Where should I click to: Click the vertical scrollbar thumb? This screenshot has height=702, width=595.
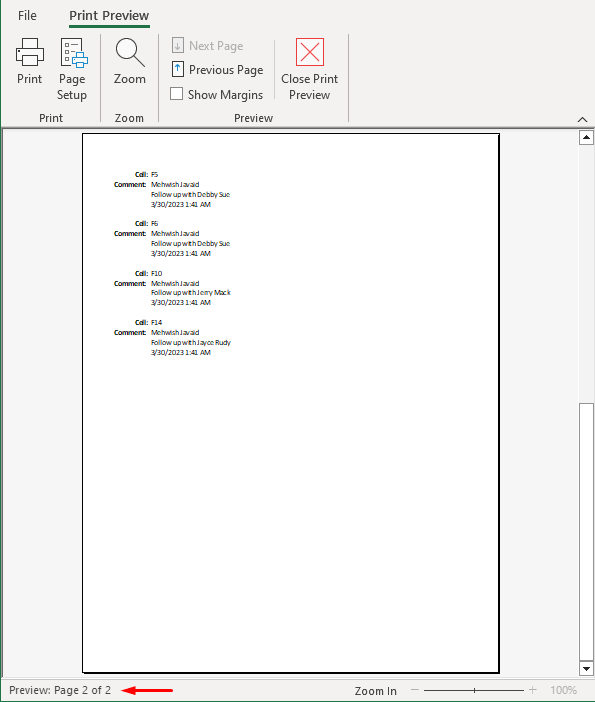tap(586, 531)
